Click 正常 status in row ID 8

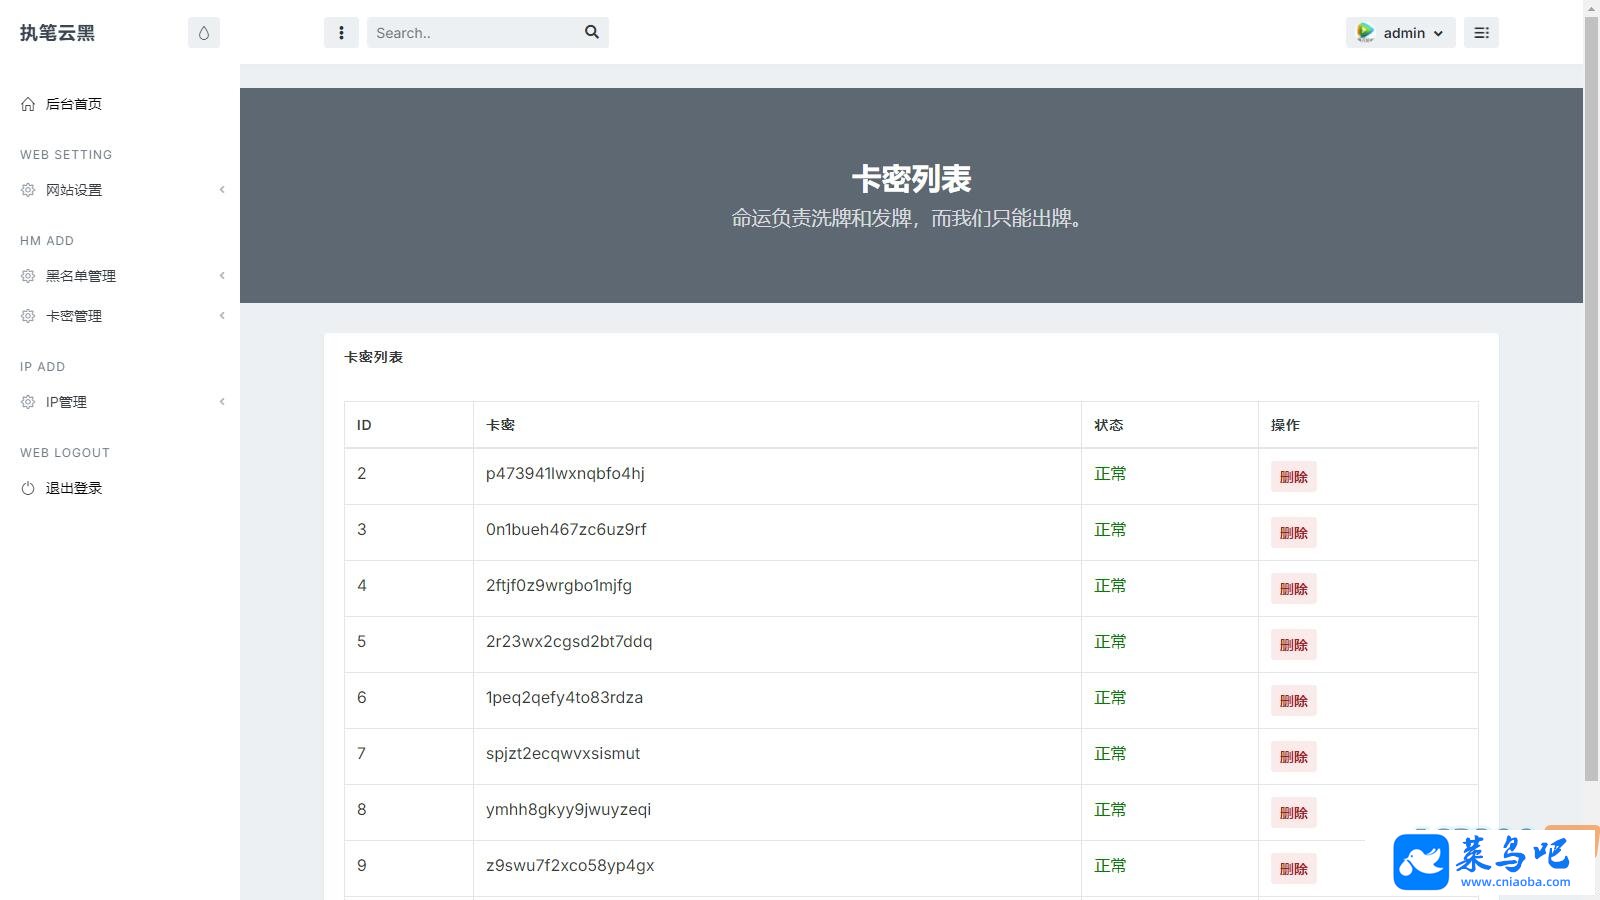(1110, 809)
